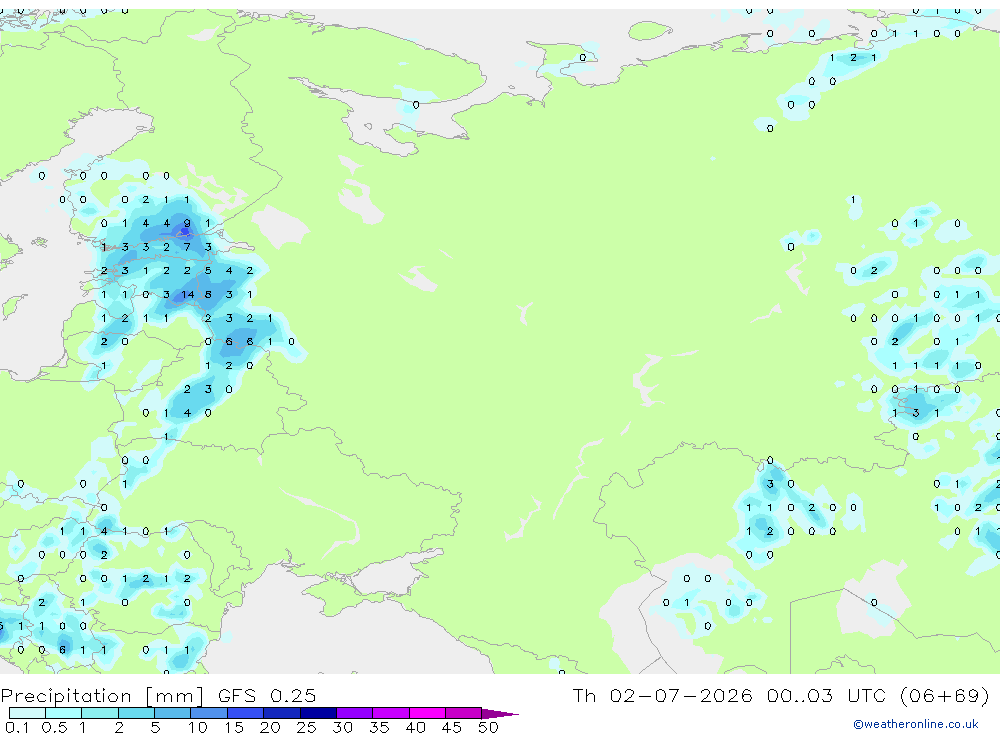1000x733 pixels.
Task: Click the 20–25 mm legend color swatch
Action: (282, 713)
